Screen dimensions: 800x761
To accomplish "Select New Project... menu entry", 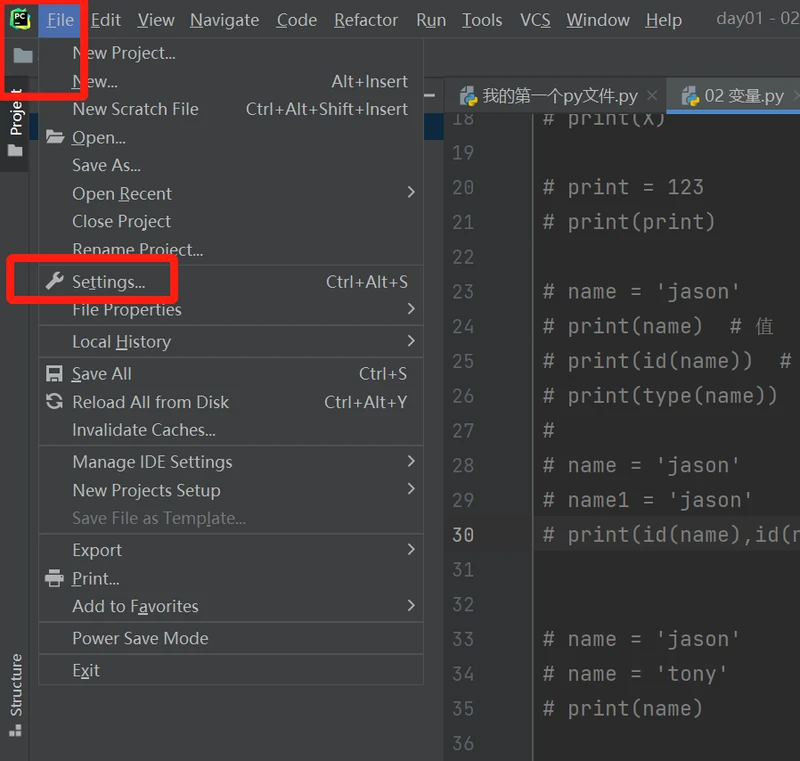I will (x=123, y=53).
